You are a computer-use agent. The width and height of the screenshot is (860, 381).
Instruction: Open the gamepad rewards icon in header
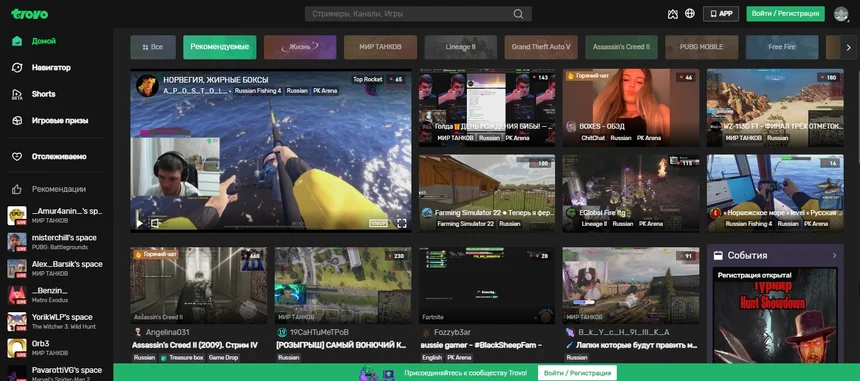click(x=672, y=14)
